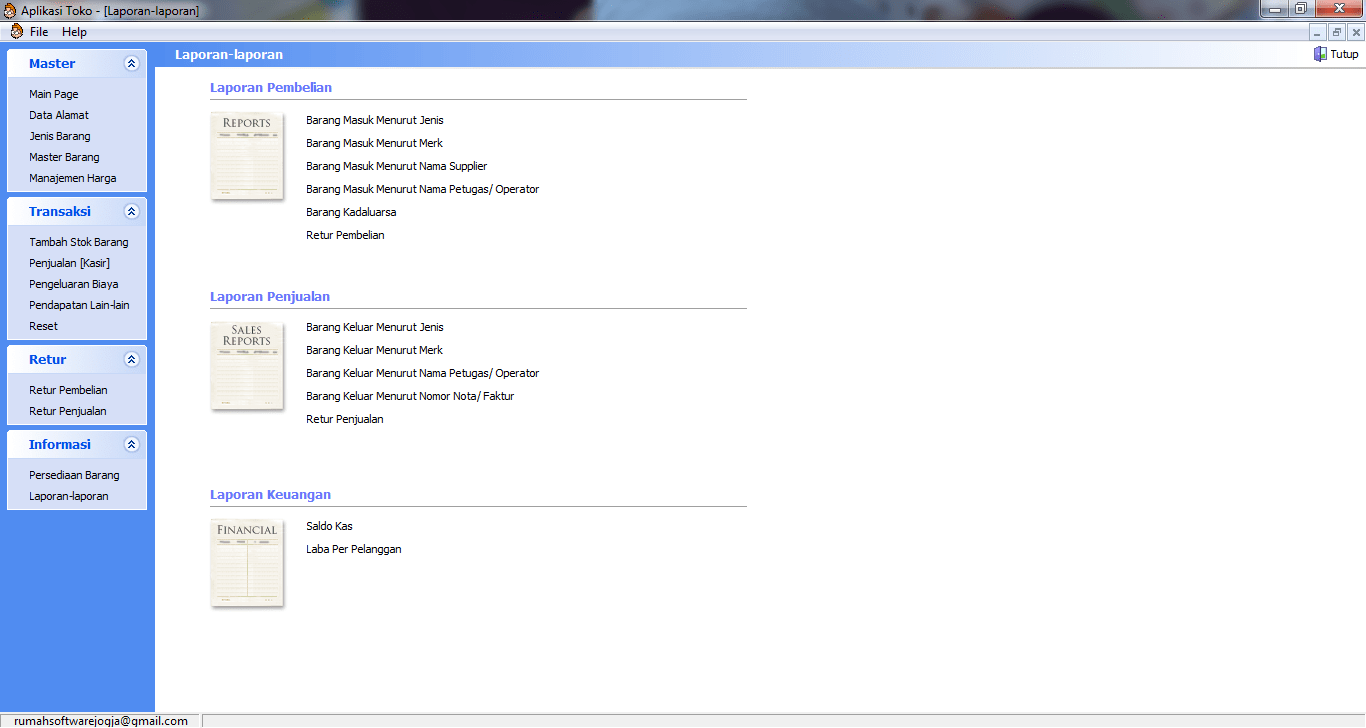This screenshot has height=728, width=1366.
Task: Collapse the Transaksi panel chevron
Action: 131,212
